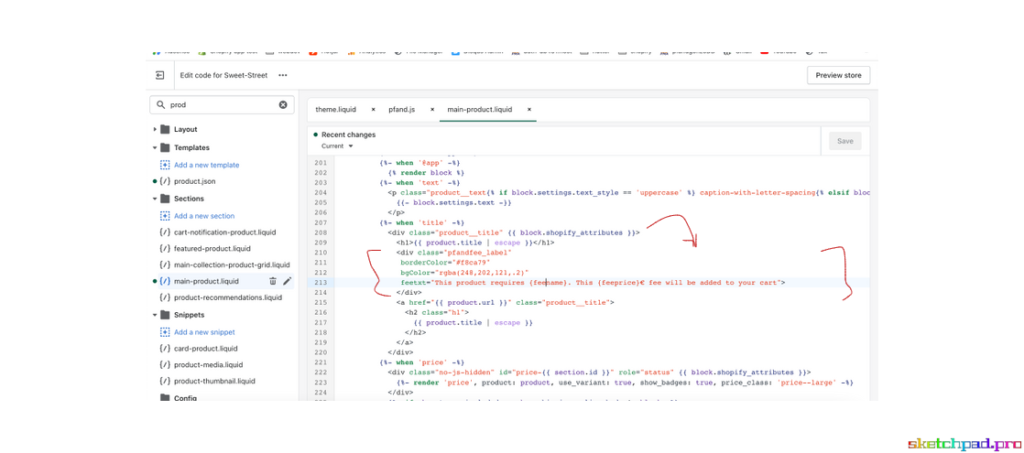This screenshot has width=1024, height=453.
Task: Close the main-product.liquid tab
Action: click(529, 110)
